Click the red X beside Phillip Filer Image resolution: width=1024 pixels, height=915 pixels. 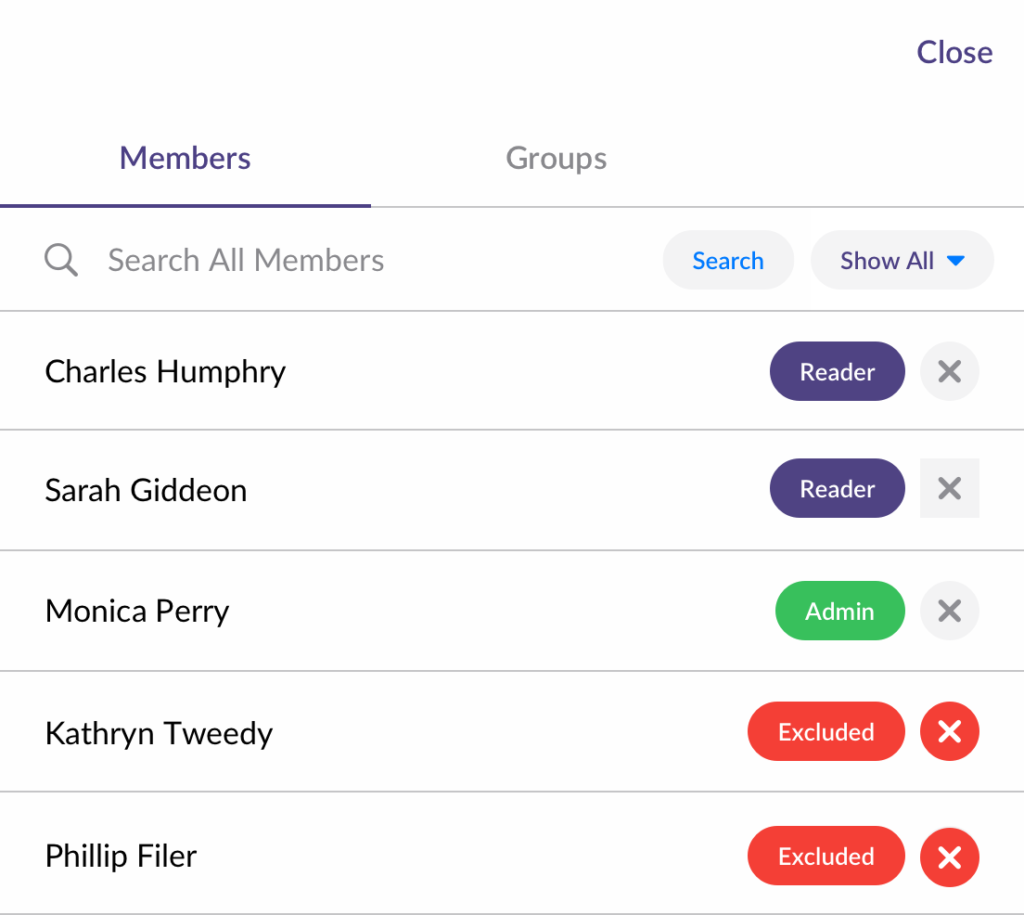coord(949,856)
